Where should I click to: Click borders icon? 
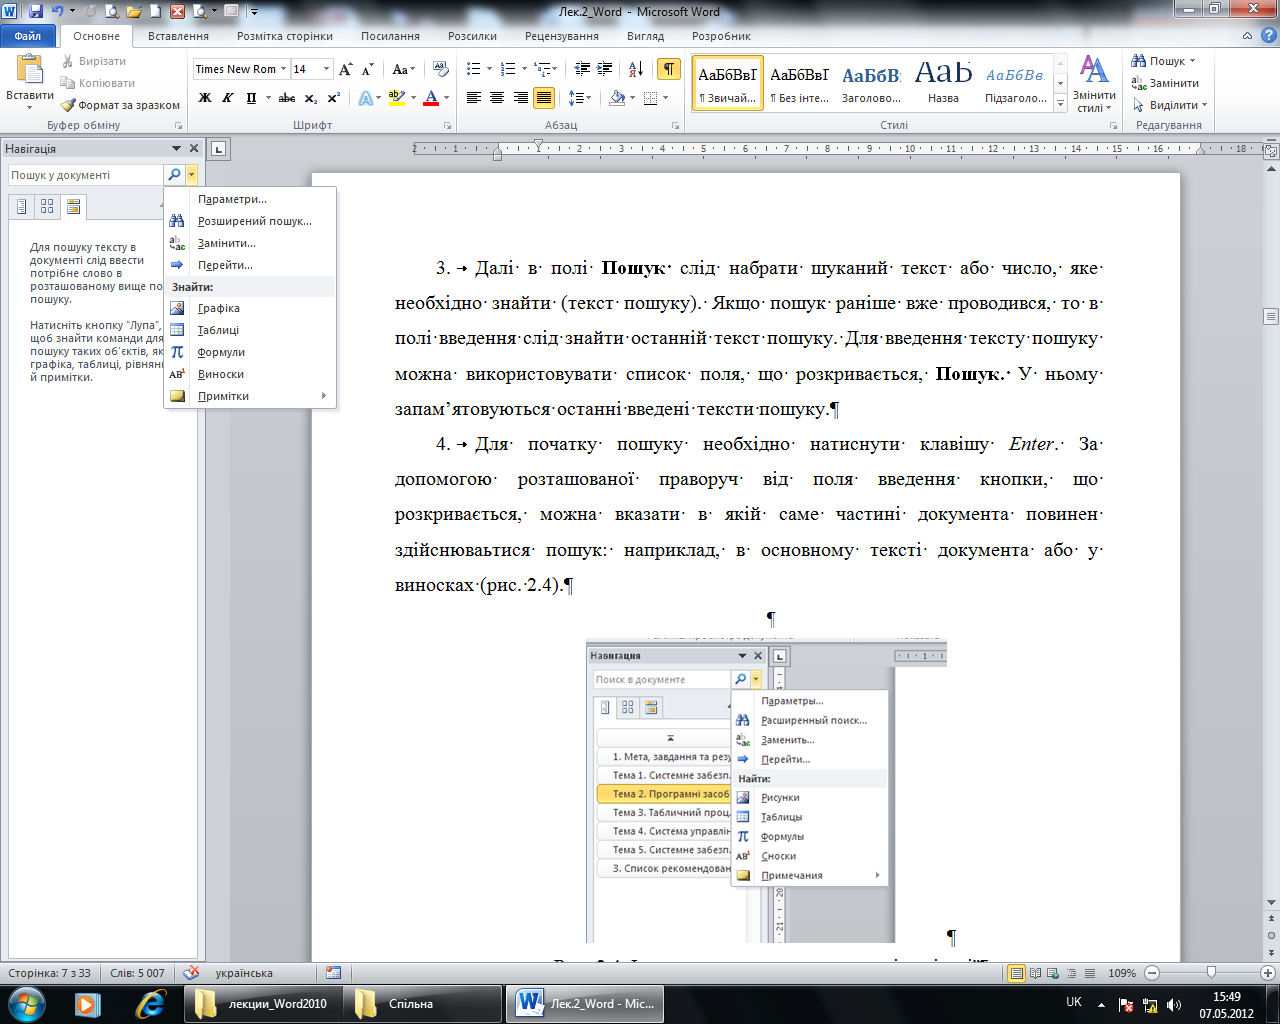(x=651, y=98)
